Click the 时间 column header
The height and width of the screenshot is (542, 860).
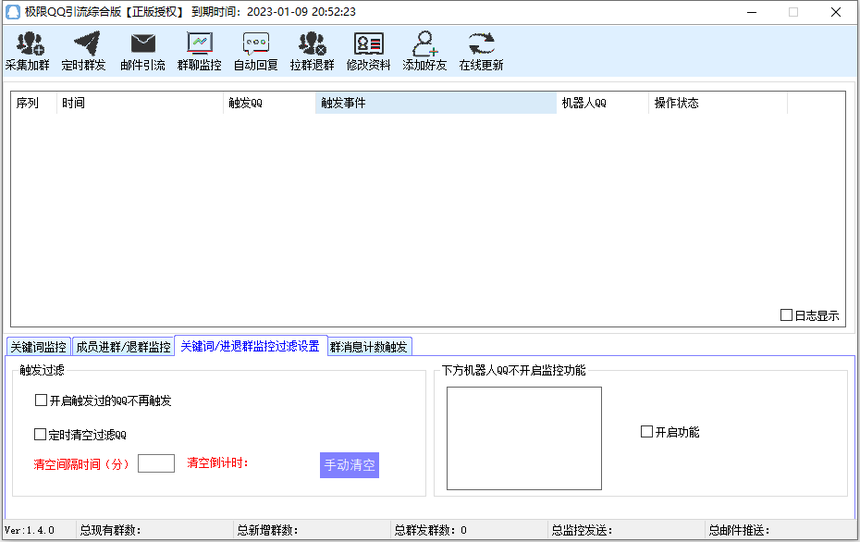click(x=140, y=103)
